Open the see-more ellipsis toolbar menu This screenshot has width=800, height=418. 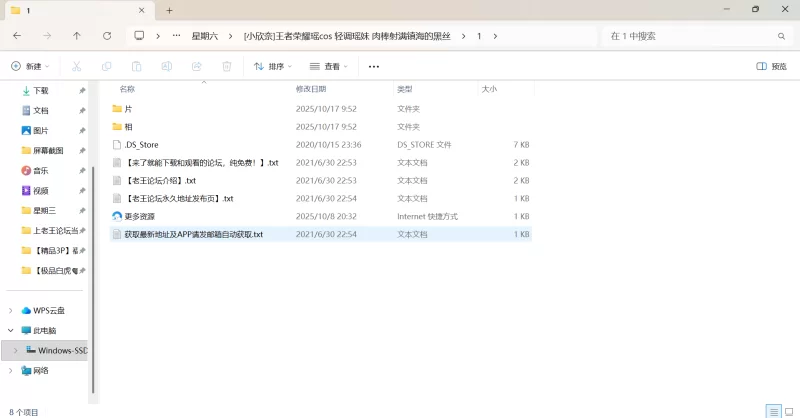coord(374,67)
